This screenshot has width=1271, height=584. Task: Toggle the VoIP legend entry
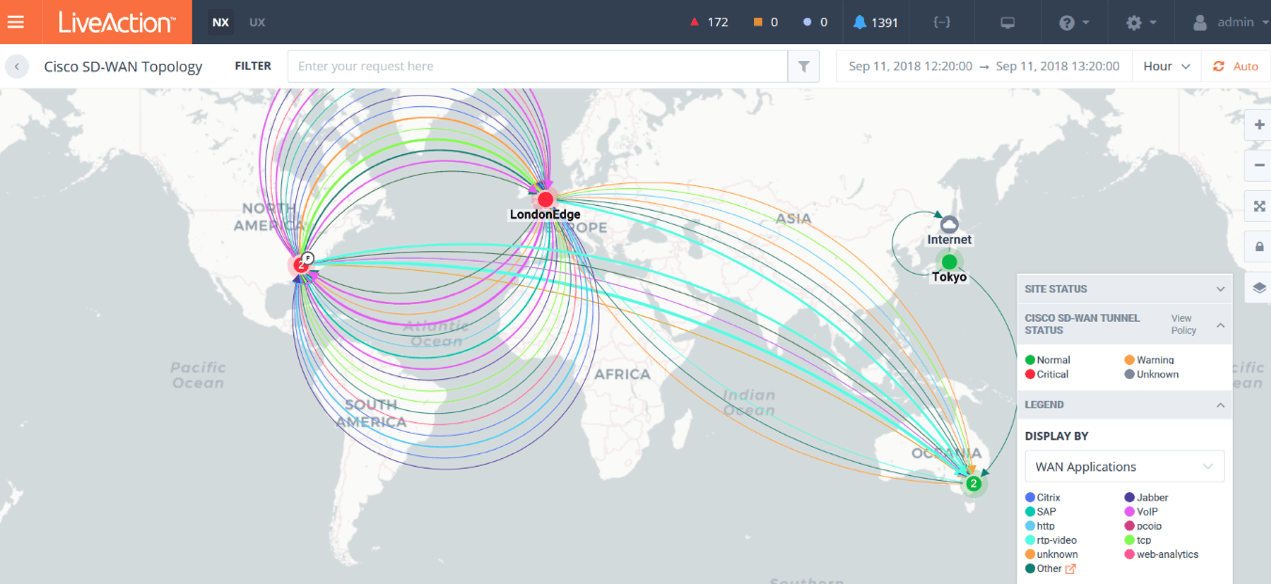[x=1147, y=512]
